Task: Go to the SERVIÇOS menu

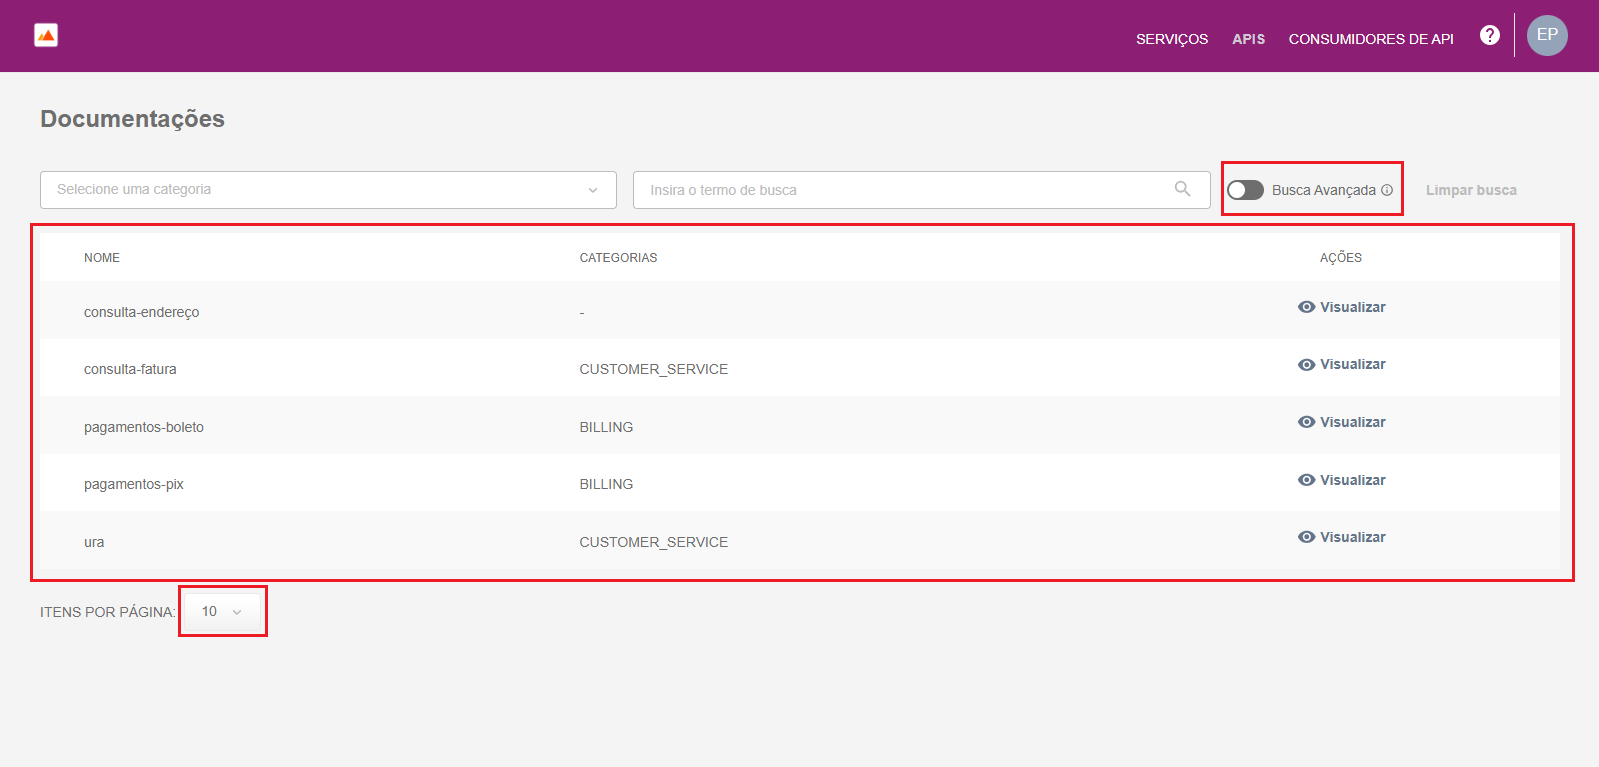Action: [x=1171, y=39]
